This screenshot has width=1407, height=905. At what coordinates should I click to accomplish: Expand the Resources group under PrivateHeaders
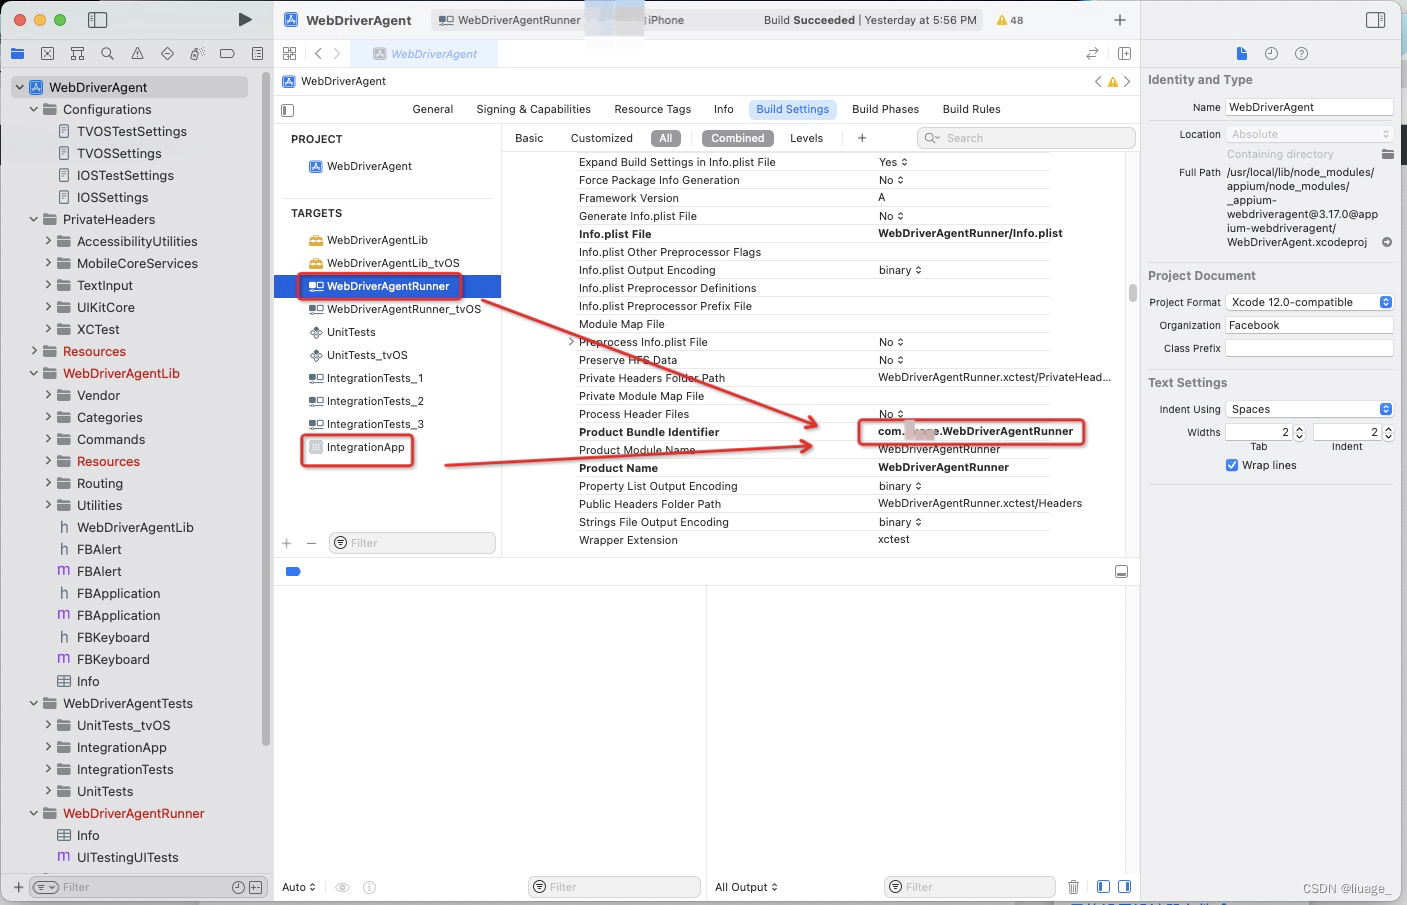(x=34, y=351)
